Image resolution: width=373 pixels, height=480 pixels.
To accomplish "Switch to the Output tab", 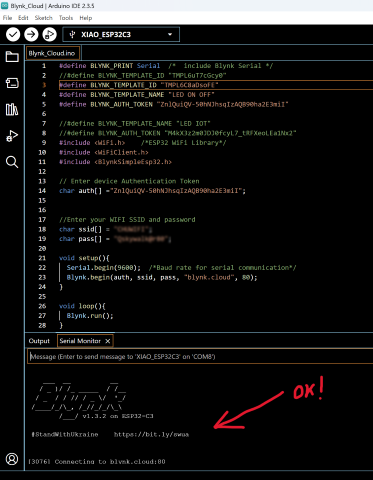I will coord(39,341).
